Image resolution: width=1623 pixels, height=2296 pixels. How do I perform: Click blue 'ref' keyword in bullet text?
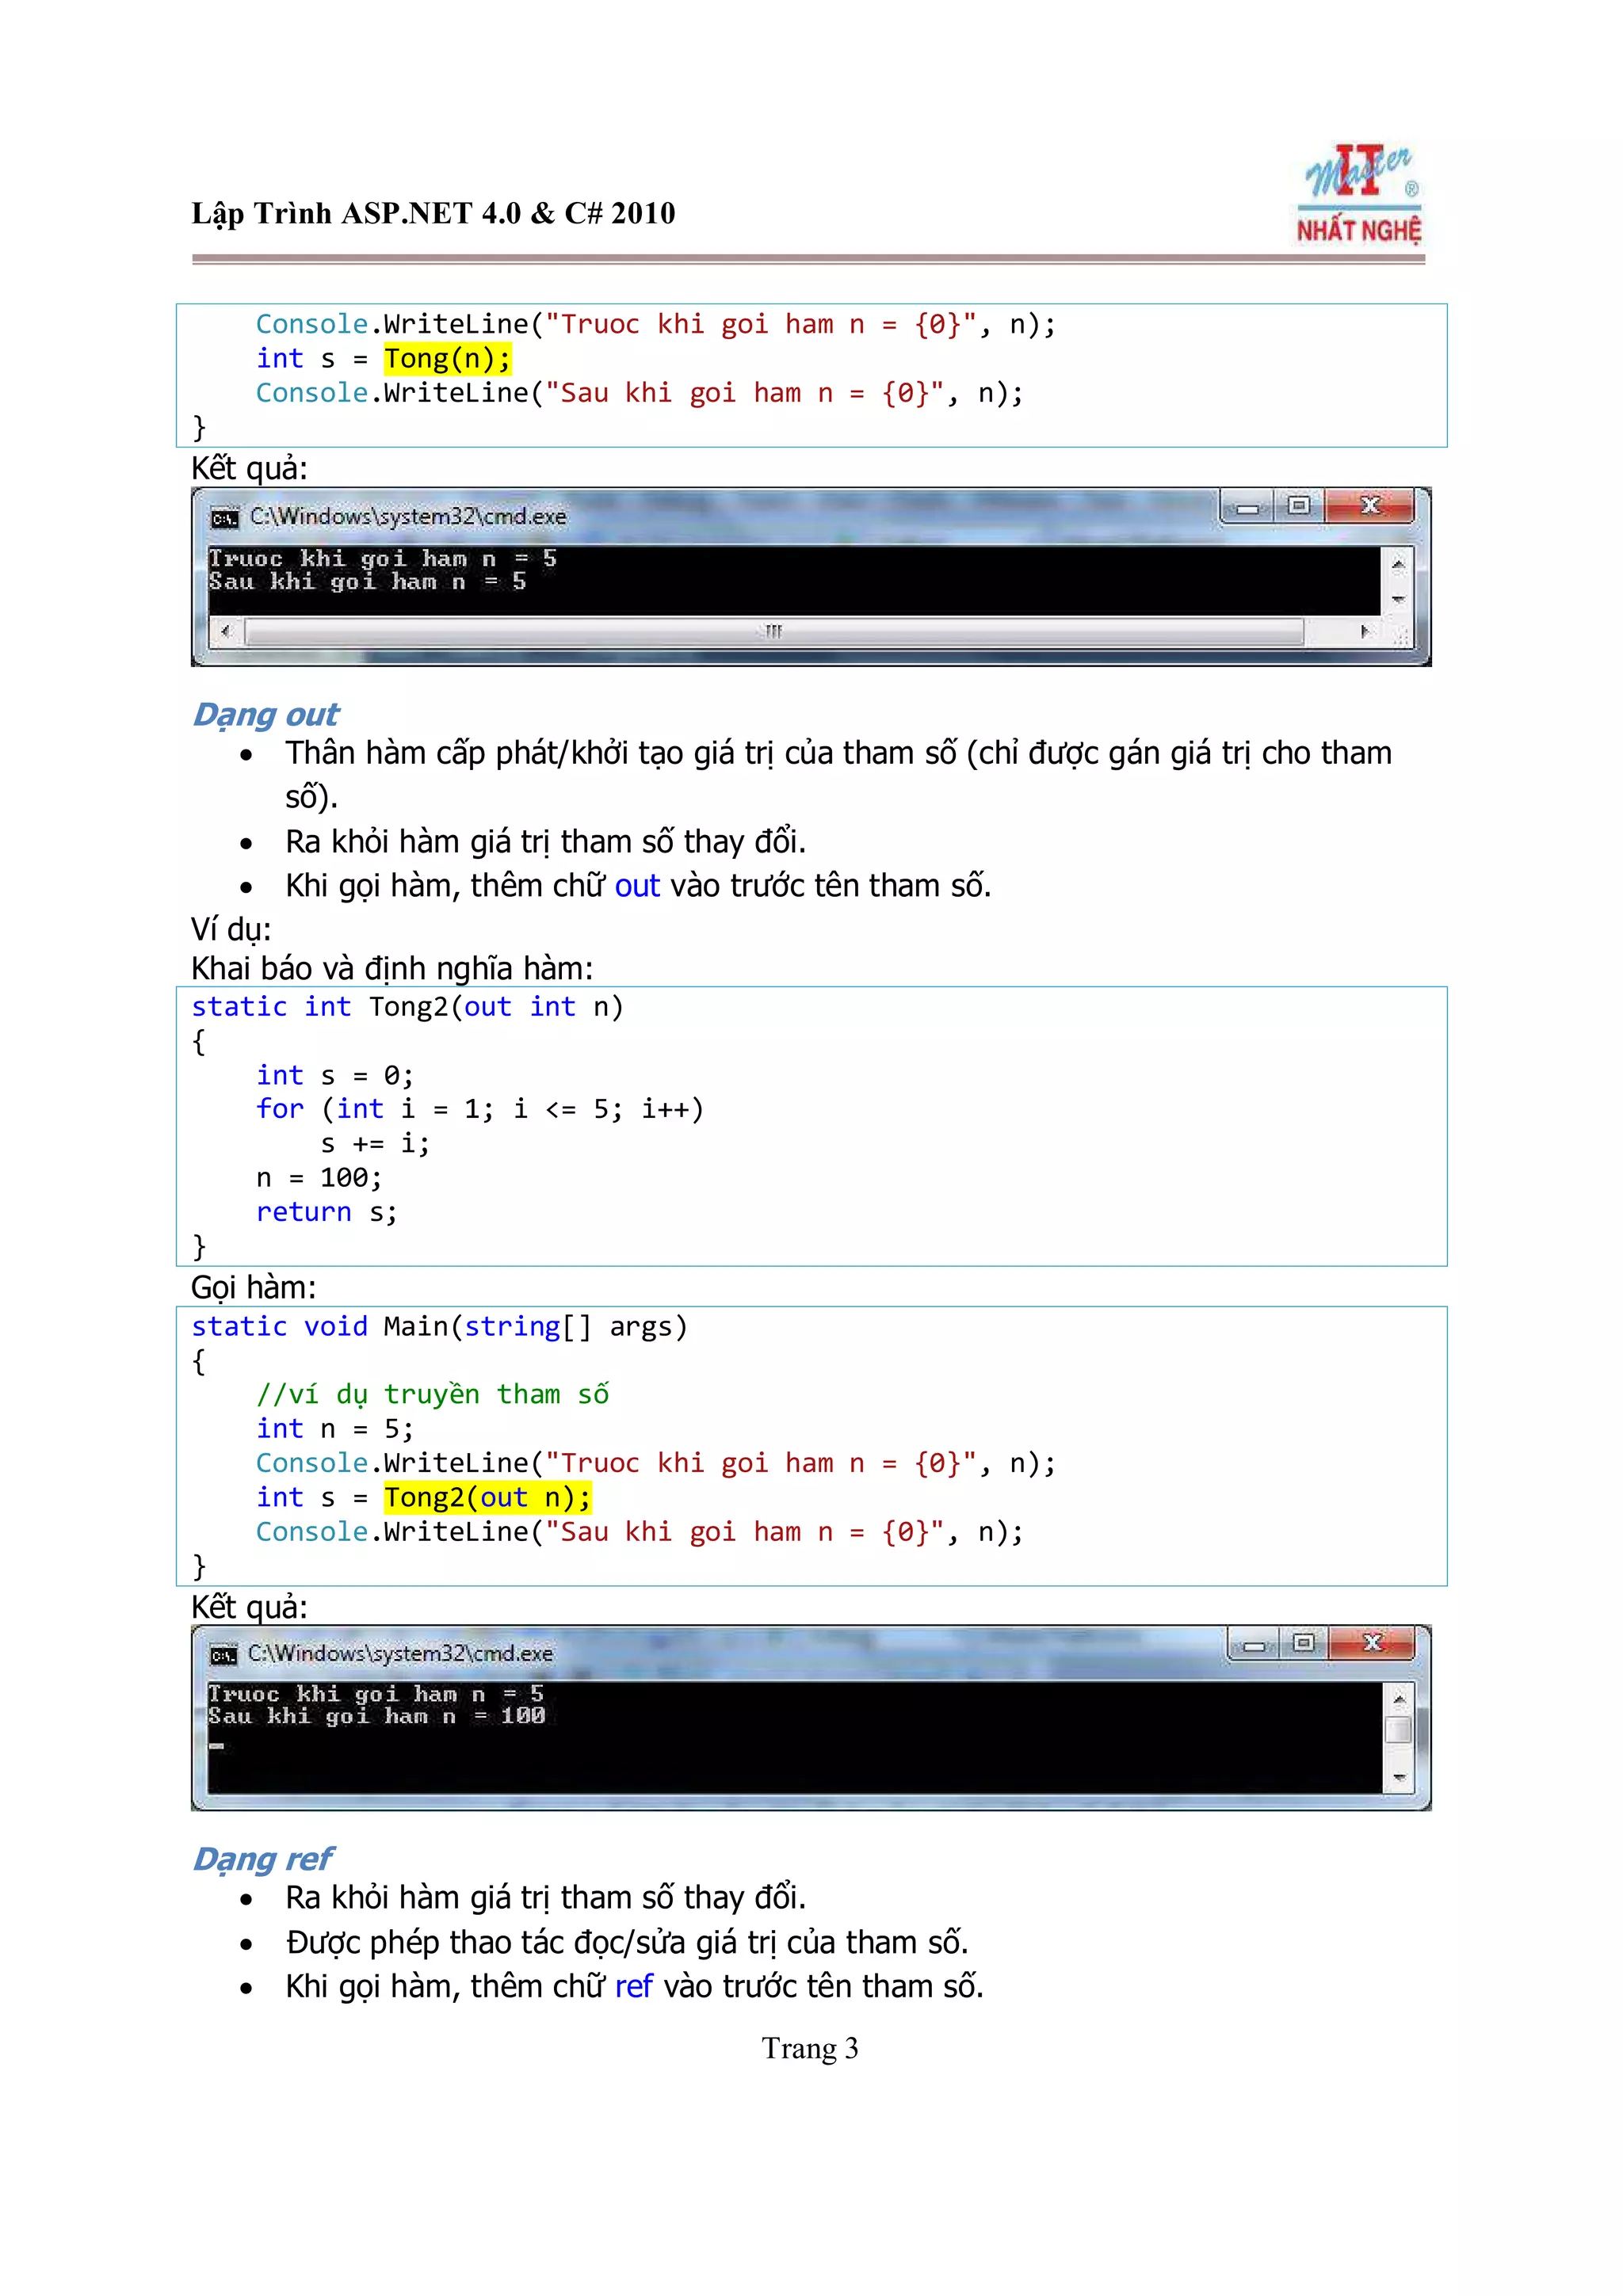pos(633,1986)
